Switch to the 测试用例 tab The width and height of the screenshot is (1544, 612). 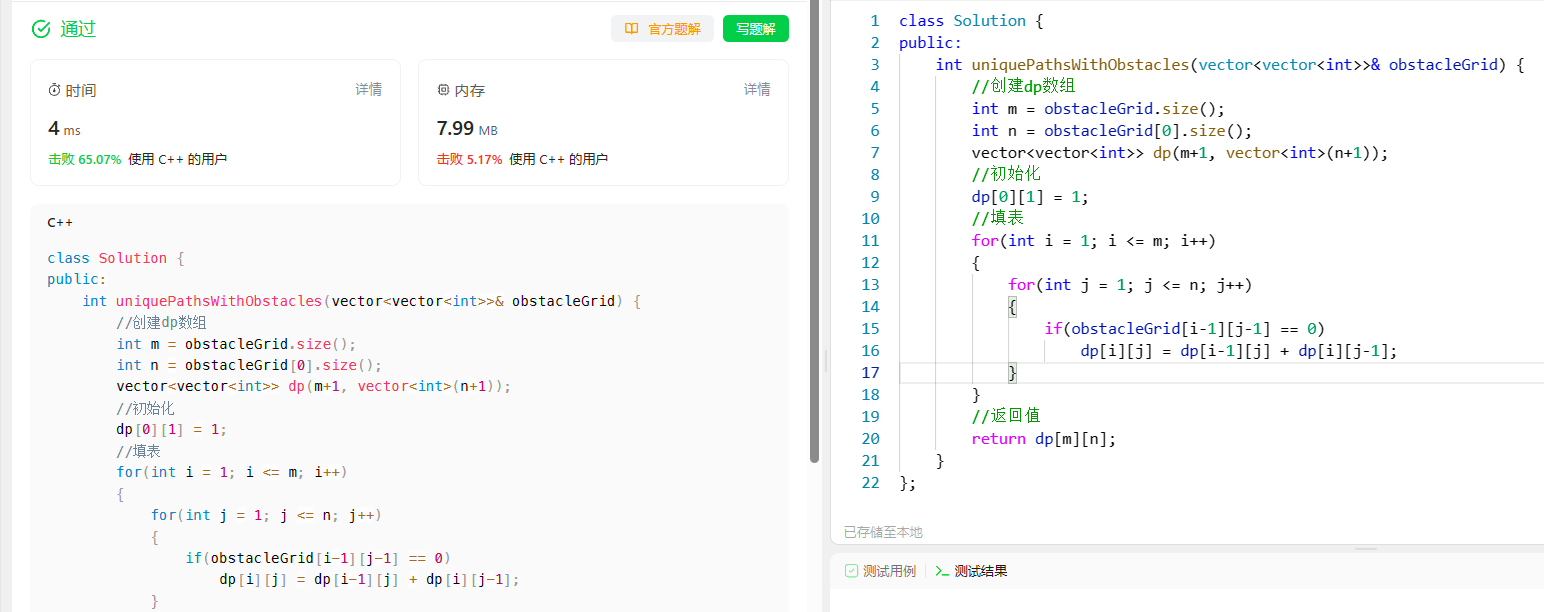click(x=880, y=571)
